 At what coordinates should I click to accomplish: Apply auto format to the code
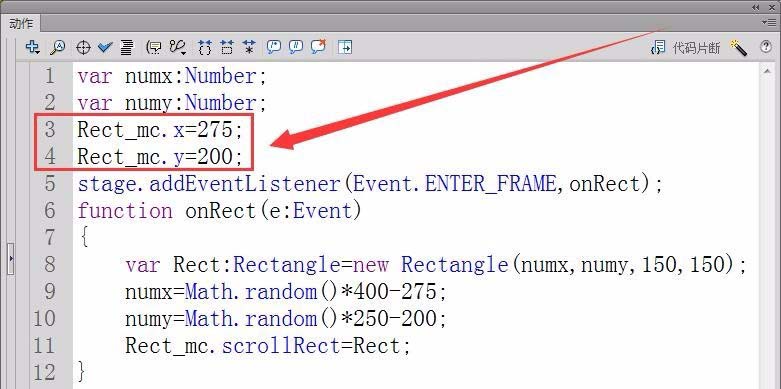coord(127,48)
